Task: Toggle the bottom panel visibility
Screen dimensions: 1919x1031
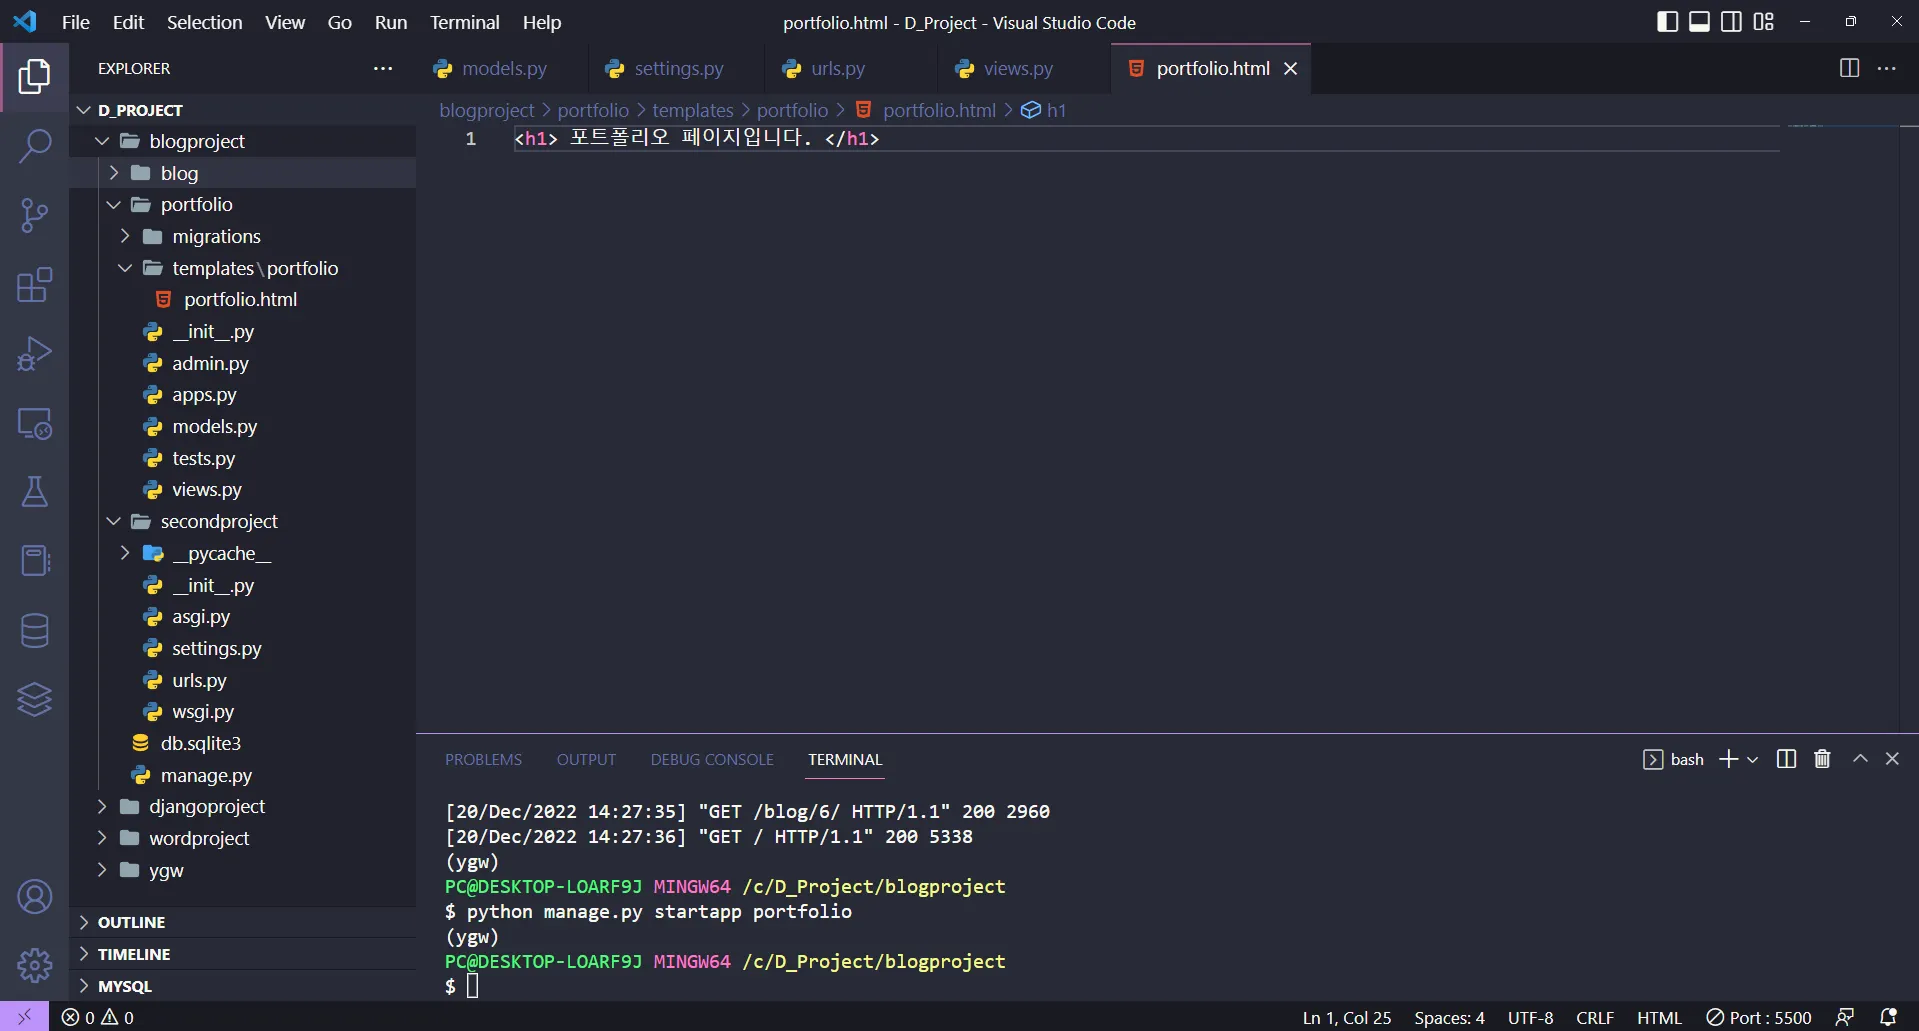Action: [1699, 22]
